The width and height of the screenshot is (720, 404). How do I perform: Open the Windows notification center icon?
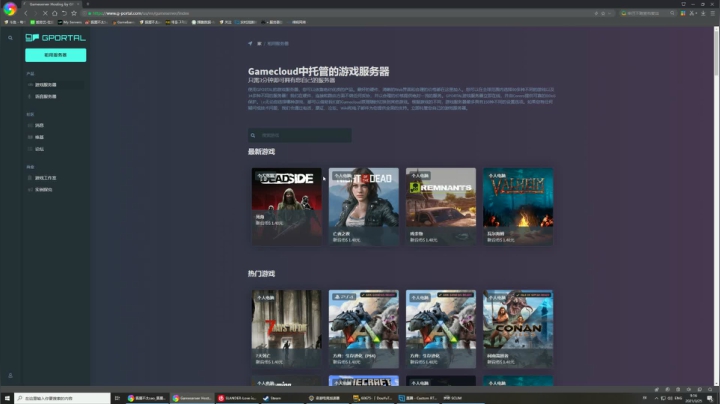(710, 398)
